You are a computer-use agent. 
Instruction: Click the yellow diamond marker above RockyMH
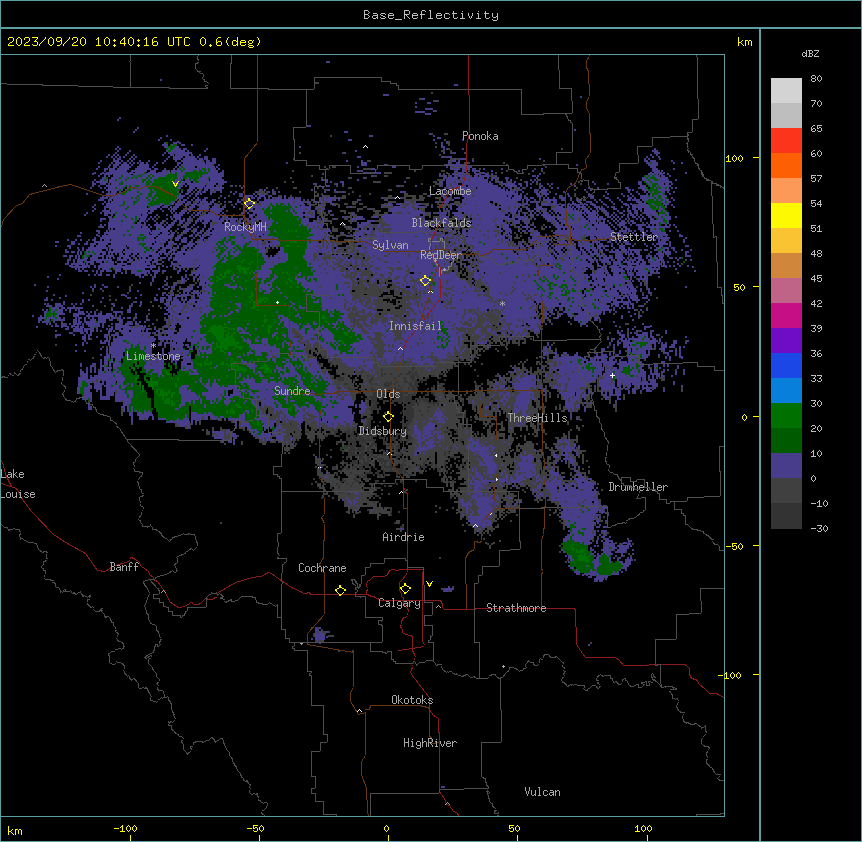[249, 203]
